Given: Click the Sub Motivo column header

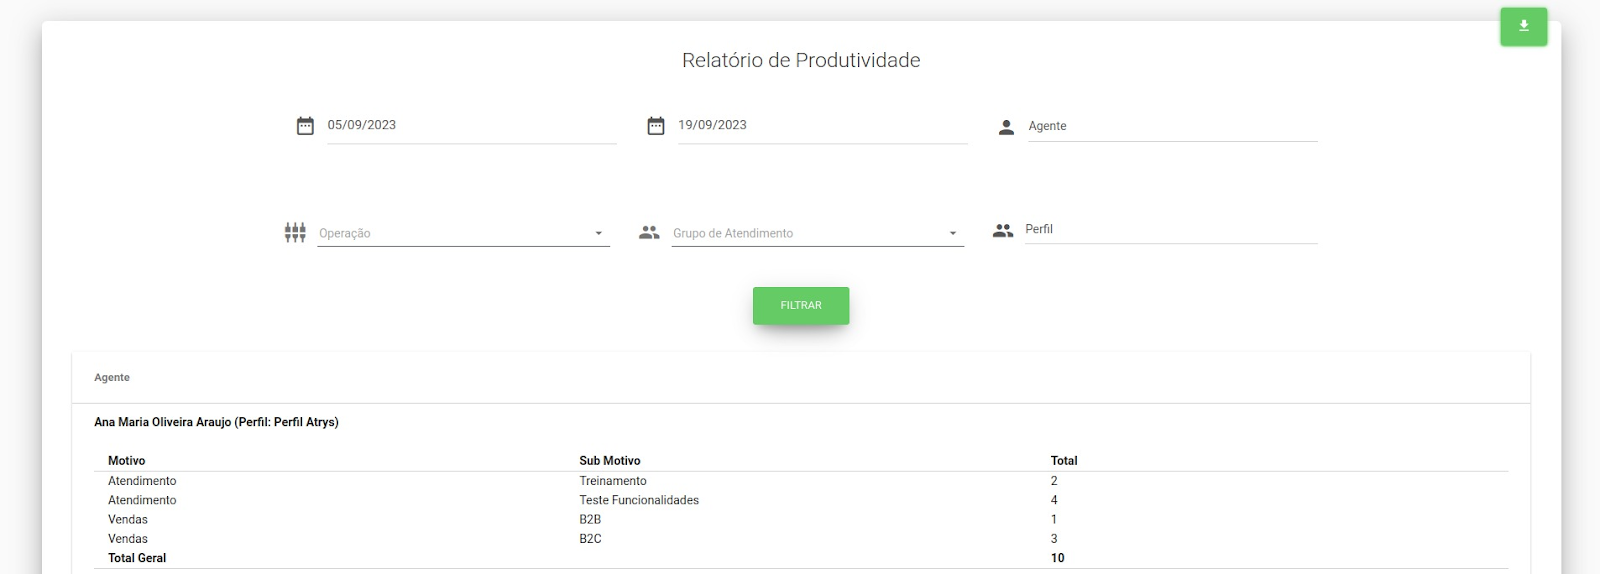Looking at the screenshot, I should pos(610,461).
